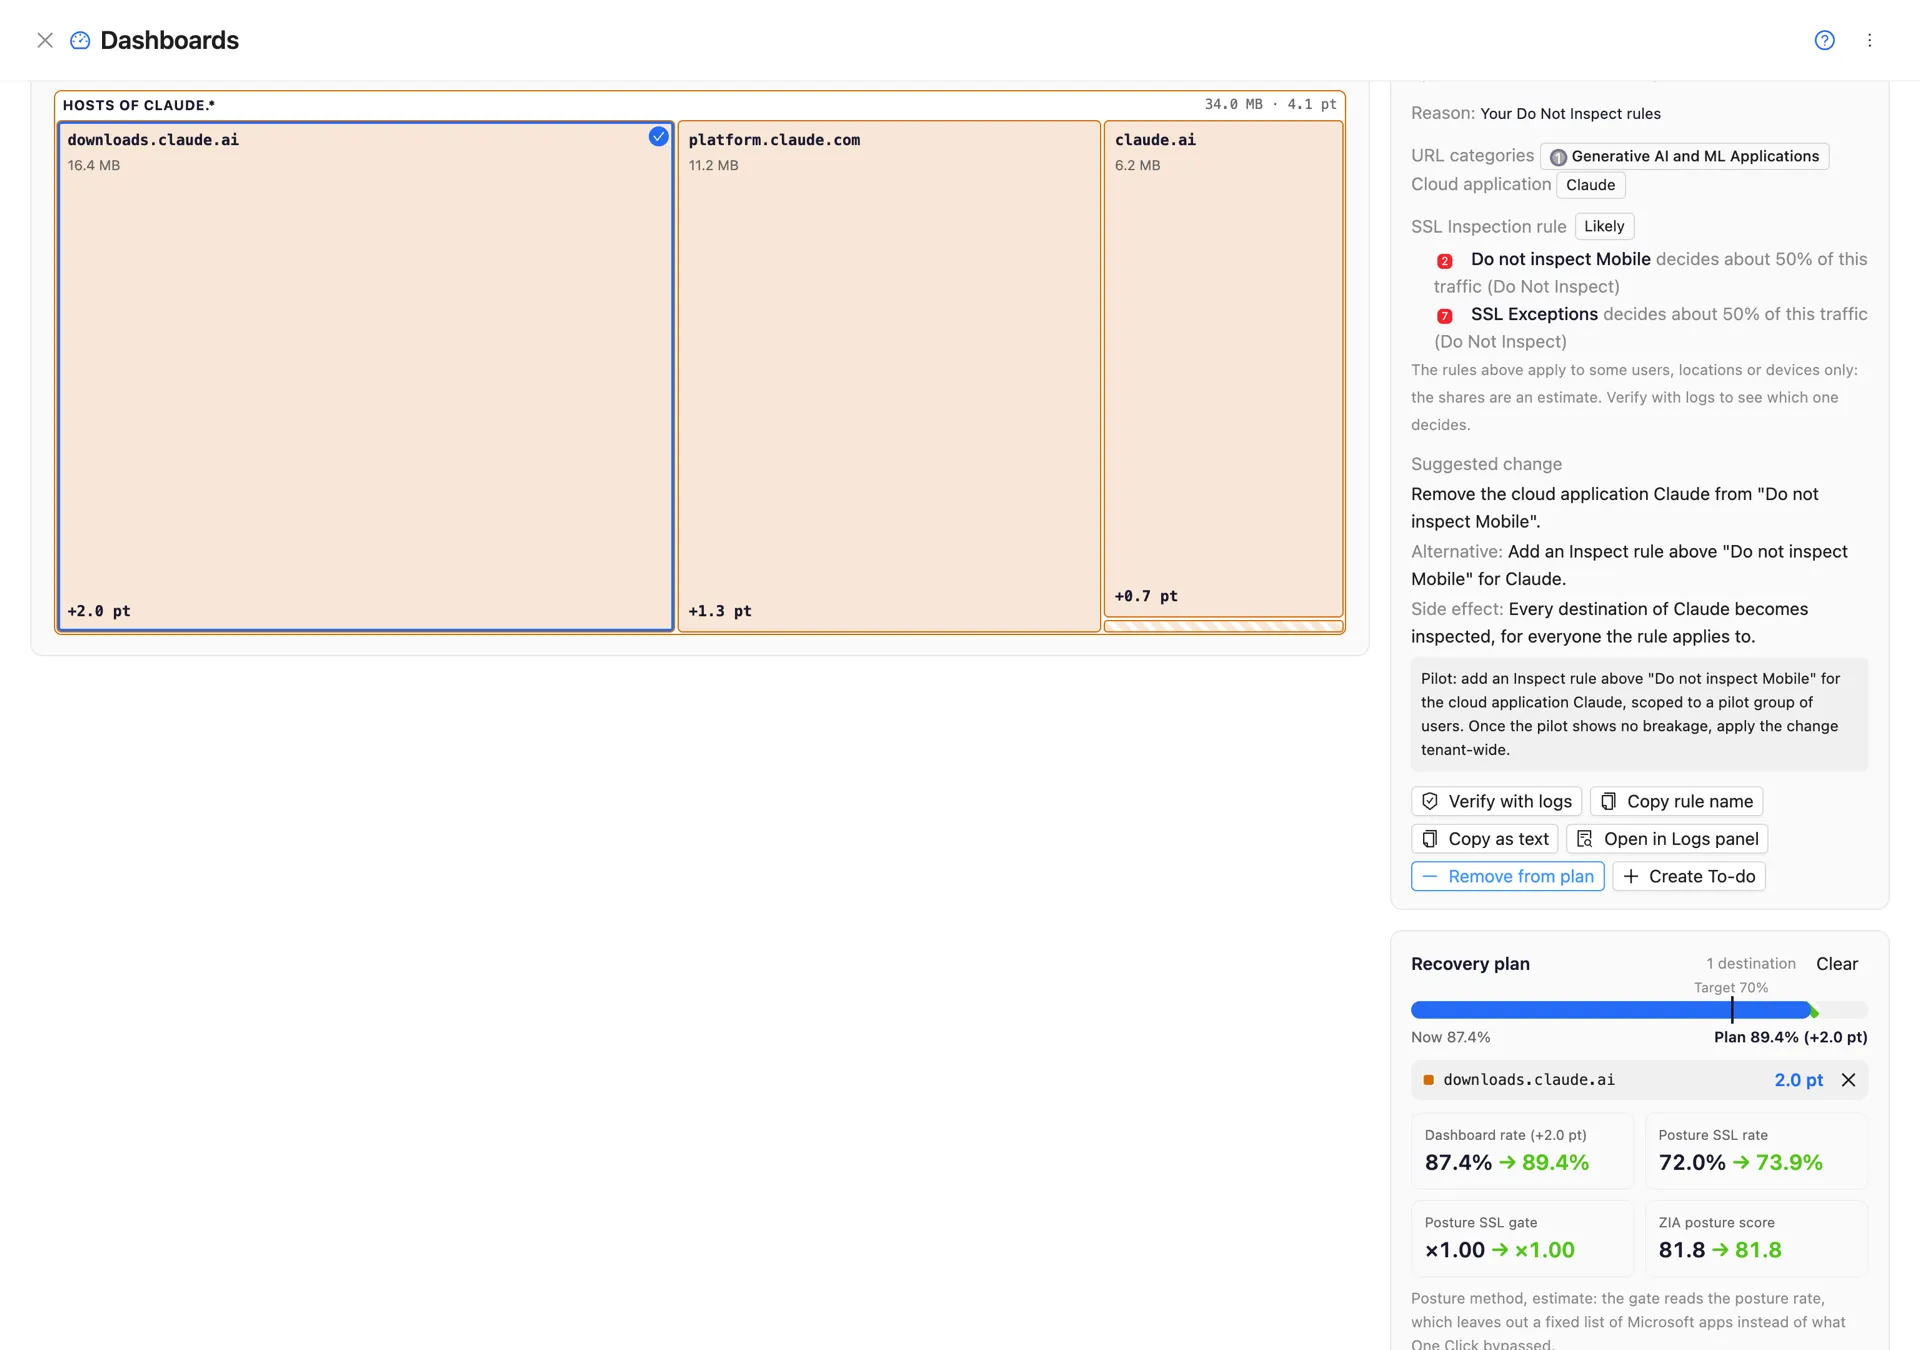
Task: Click the ZIA posture score card
Action: point(1756,1239)
